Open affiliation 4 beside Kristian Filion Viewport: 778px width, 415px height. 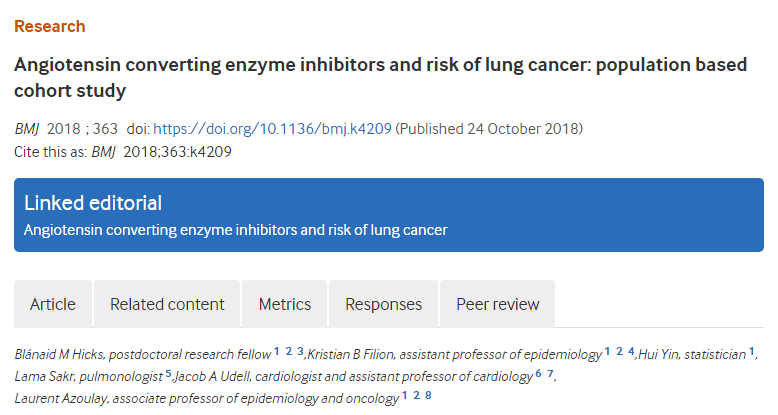point(631,351)
